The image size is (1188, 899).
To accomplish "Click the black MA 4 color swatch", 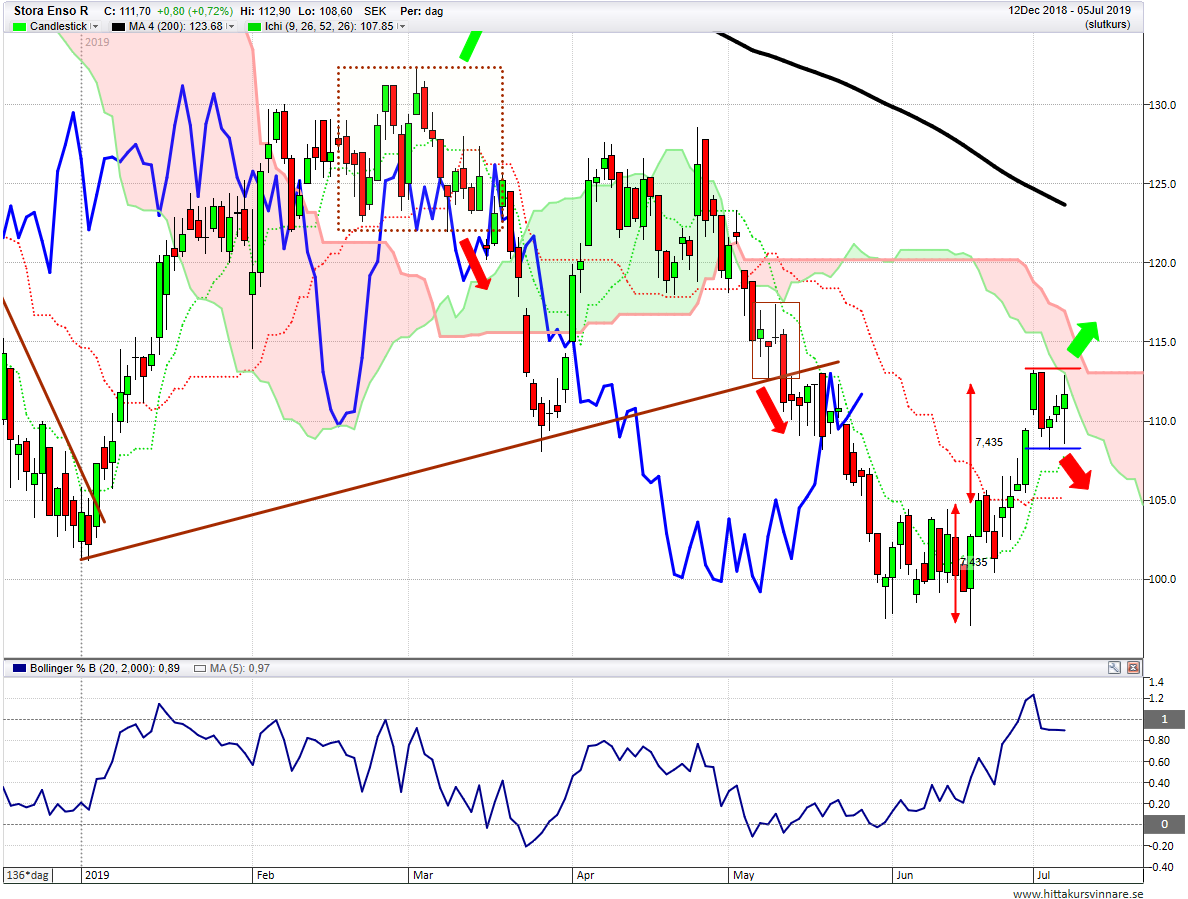I will point(118,27).
